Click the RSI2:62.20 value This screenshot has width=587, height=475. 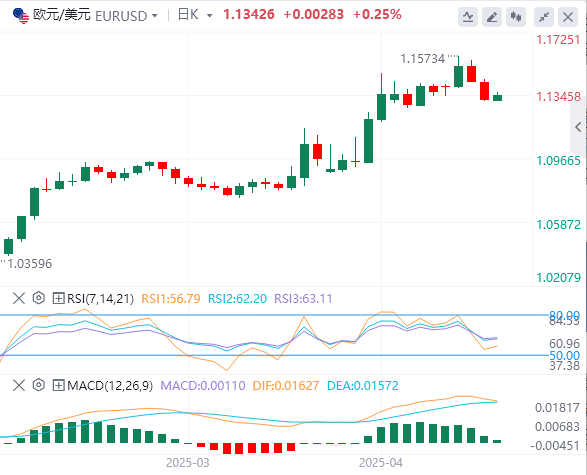coord(237,299)
